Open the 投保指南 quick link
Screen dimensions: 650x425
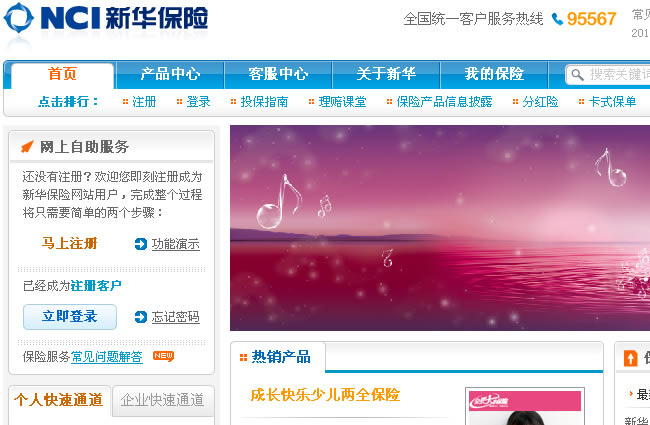(x=264, y=102)
